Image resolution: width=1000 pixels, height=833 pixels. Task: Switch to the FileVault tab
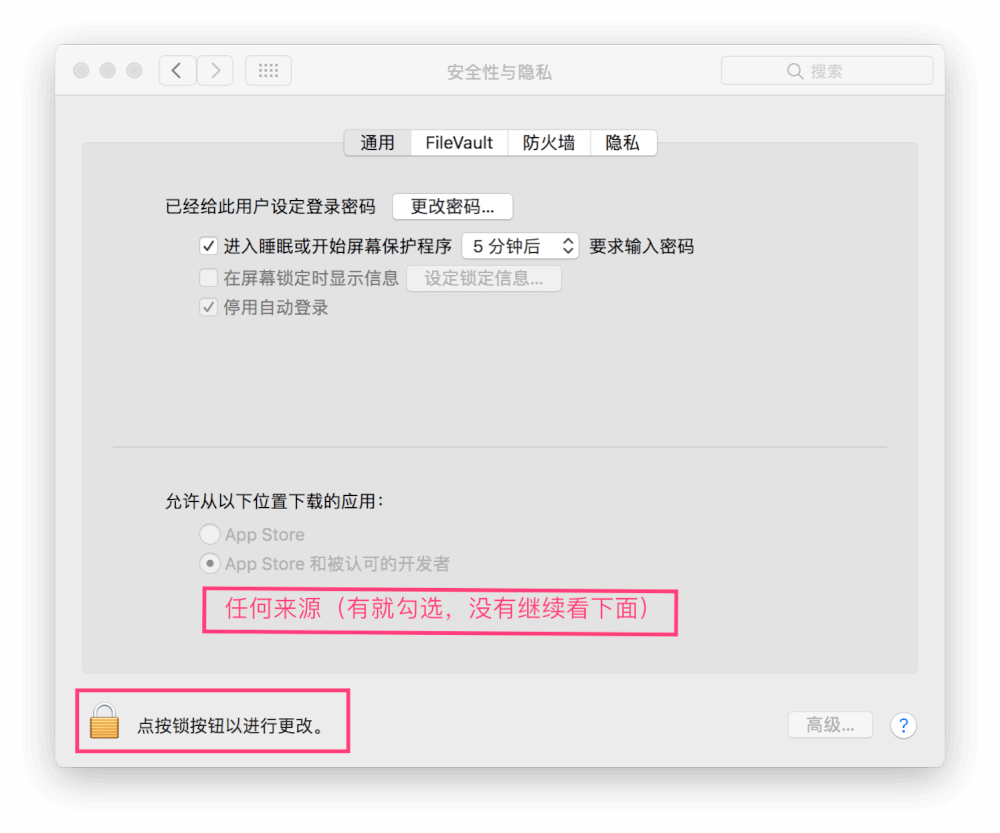click(458, 142)
